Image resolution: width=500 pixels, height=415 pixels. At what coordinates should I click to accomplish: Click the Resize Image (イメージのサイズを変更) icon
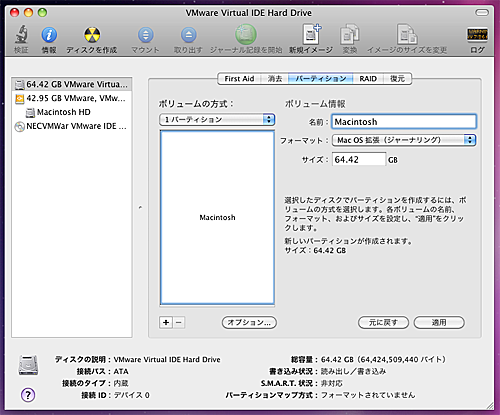[407, 34]
